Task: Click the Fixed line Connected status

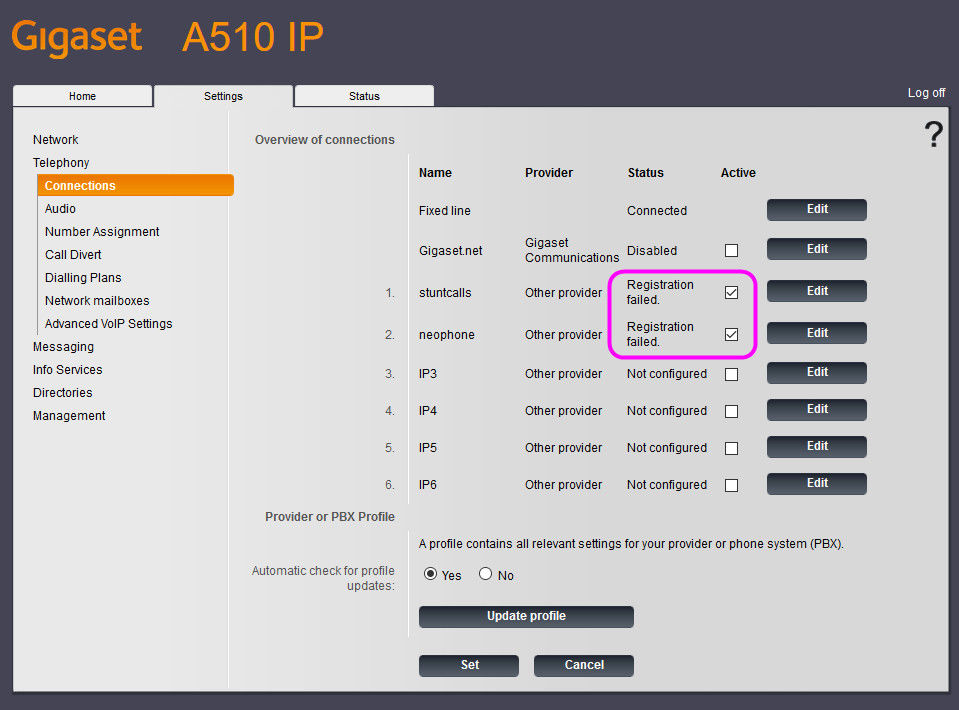Action: coord(657,210)
